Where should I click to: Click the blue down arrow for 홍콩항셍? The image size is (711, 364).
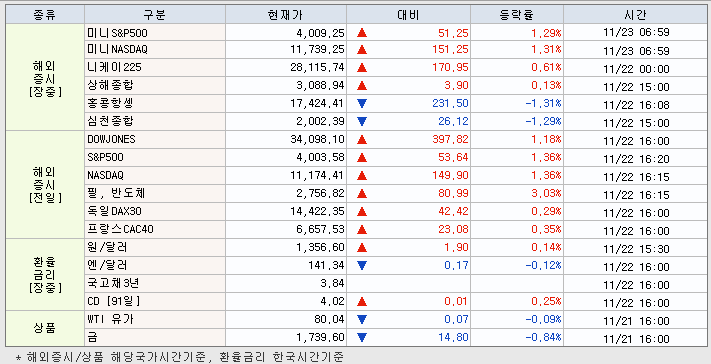(x=362, y=103)
